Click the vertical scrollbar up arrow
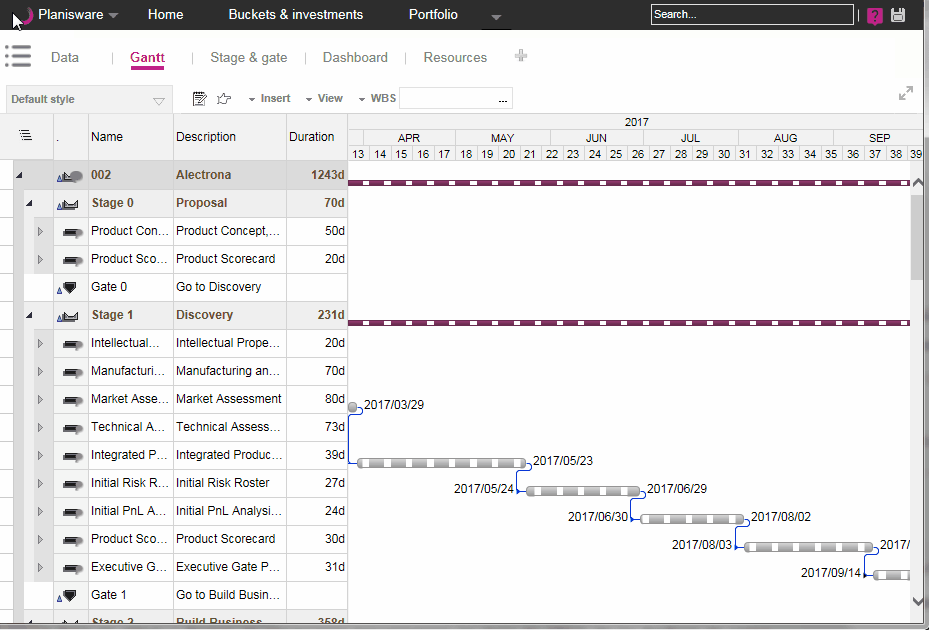929x630 pixels. point(918,183)
